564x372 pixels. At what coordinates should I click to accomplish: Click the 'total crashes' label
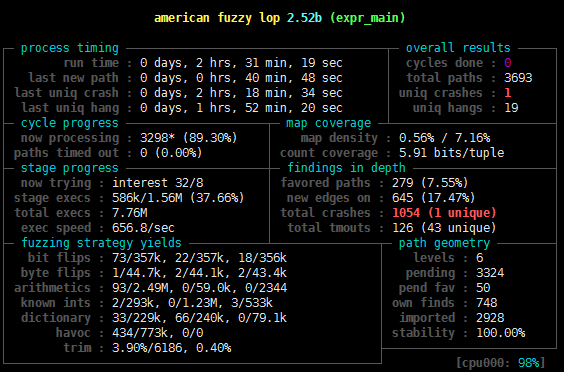(x=325, y=213)
